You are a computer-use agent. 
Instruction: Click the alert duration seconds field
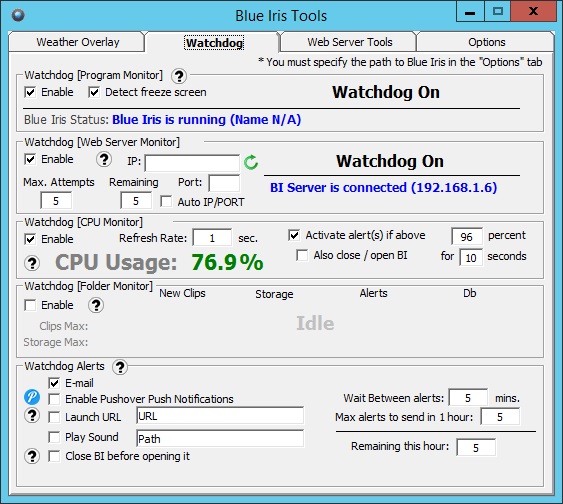point(471,257)
